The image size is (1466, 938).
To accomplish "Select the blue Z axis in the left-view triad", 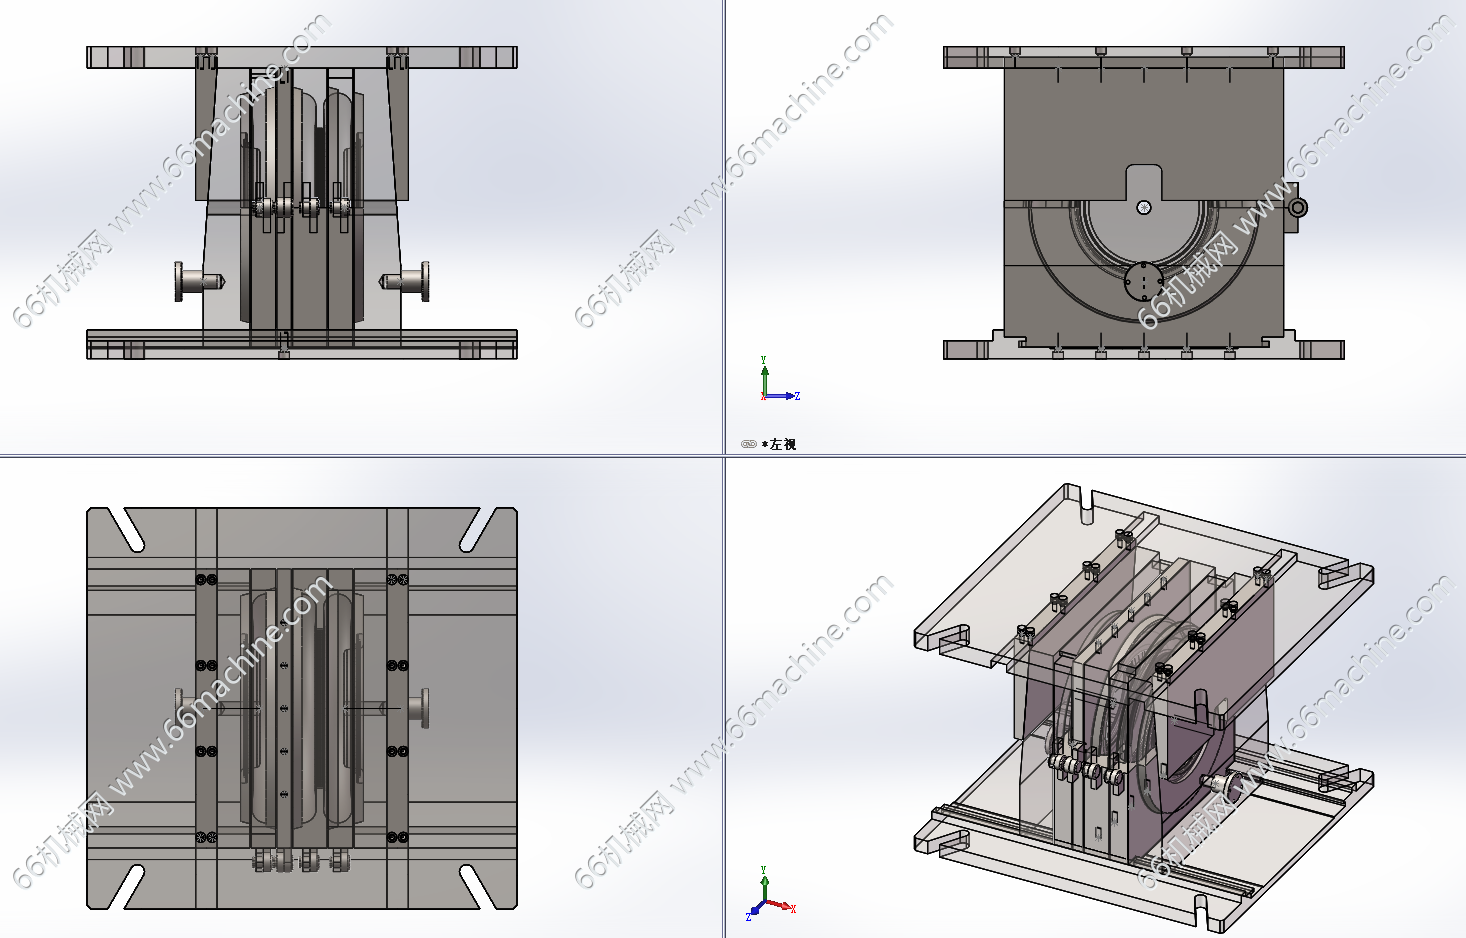I will click(785, 396).
